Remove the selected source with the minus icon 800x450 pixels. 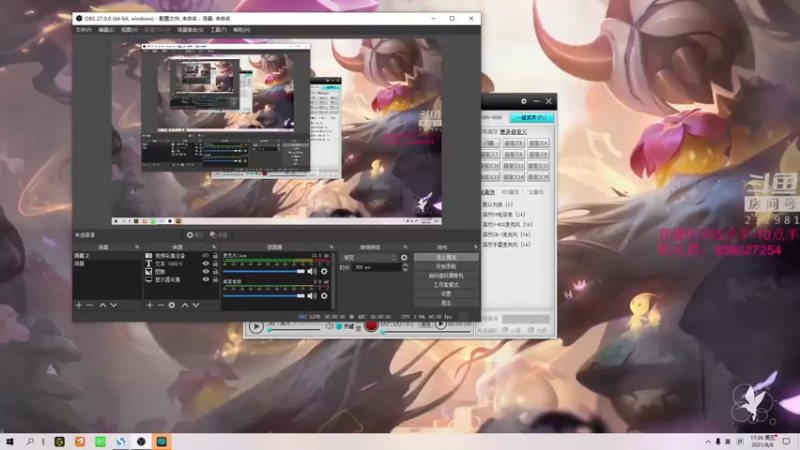coord(161,305)
